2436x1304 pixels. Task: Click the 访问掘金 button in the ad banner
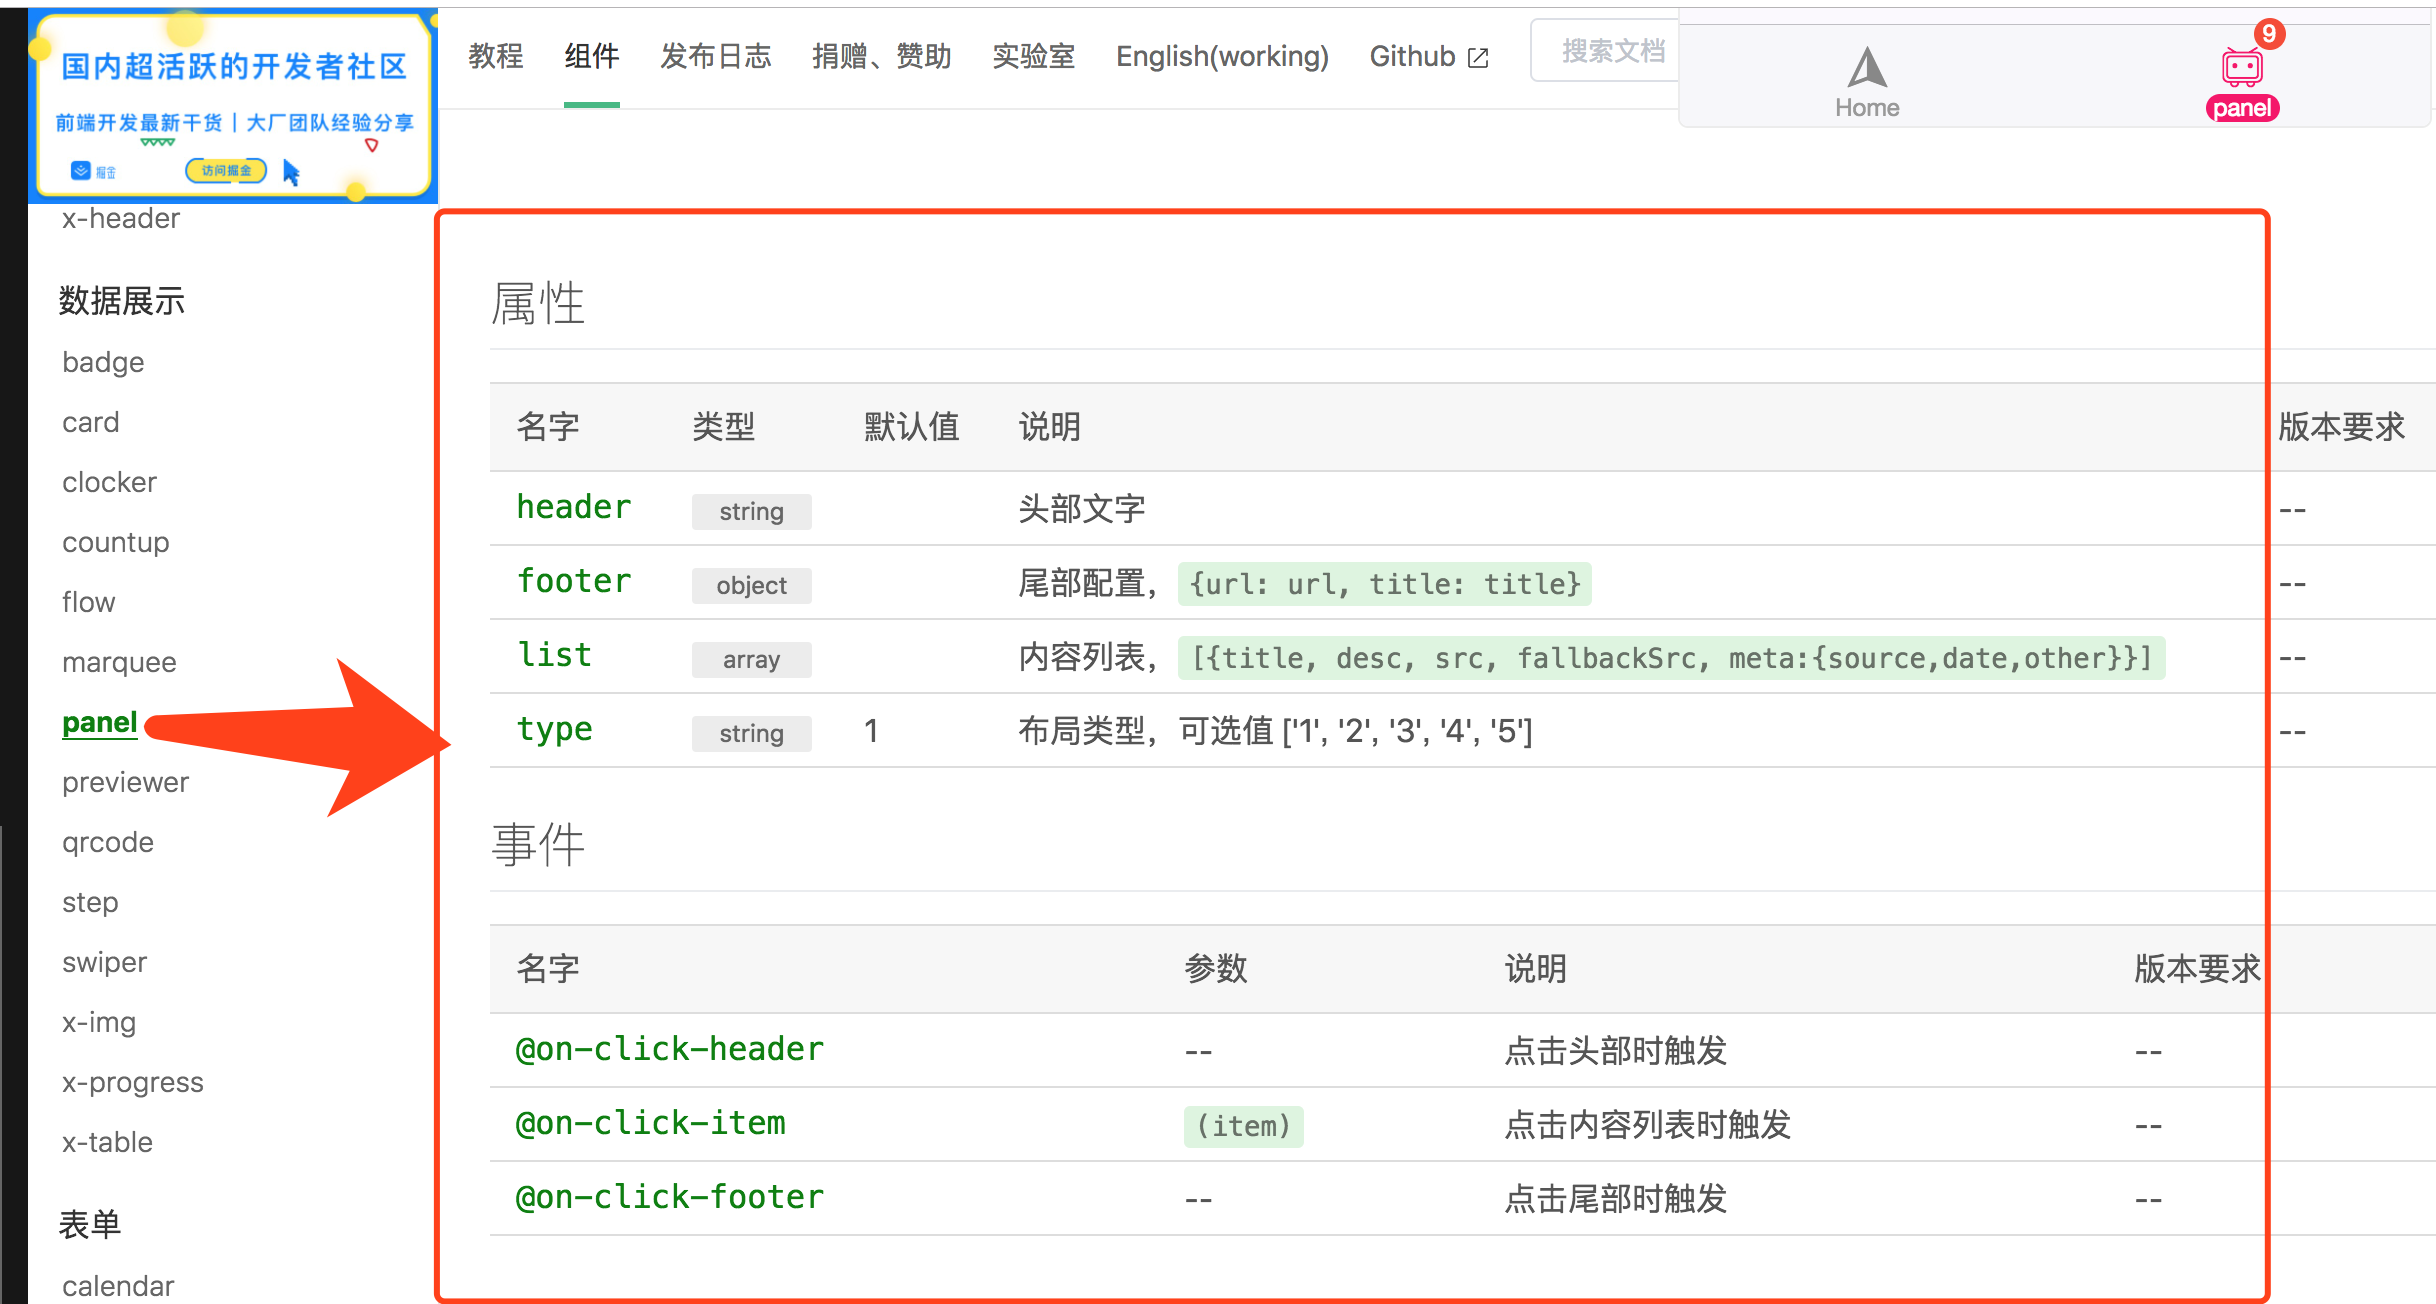pos(226,170)
